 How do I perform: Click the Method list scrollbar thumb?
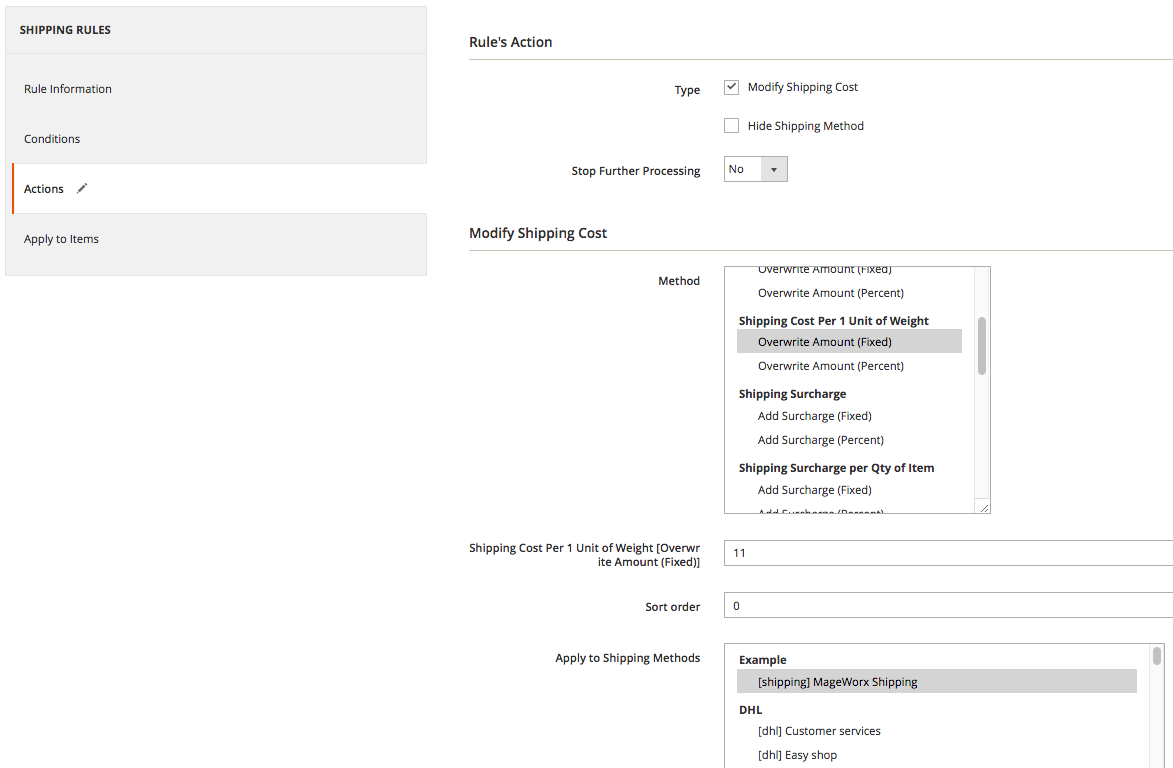tap(982, 346)
